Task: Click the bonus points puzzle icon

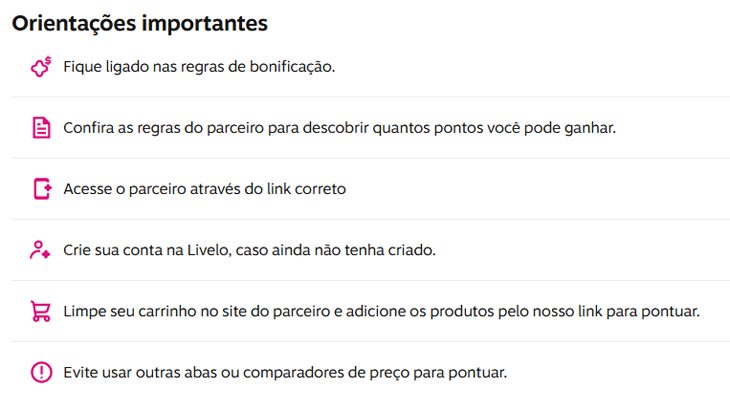Action: pyautogui.click(x=41, y=67)
